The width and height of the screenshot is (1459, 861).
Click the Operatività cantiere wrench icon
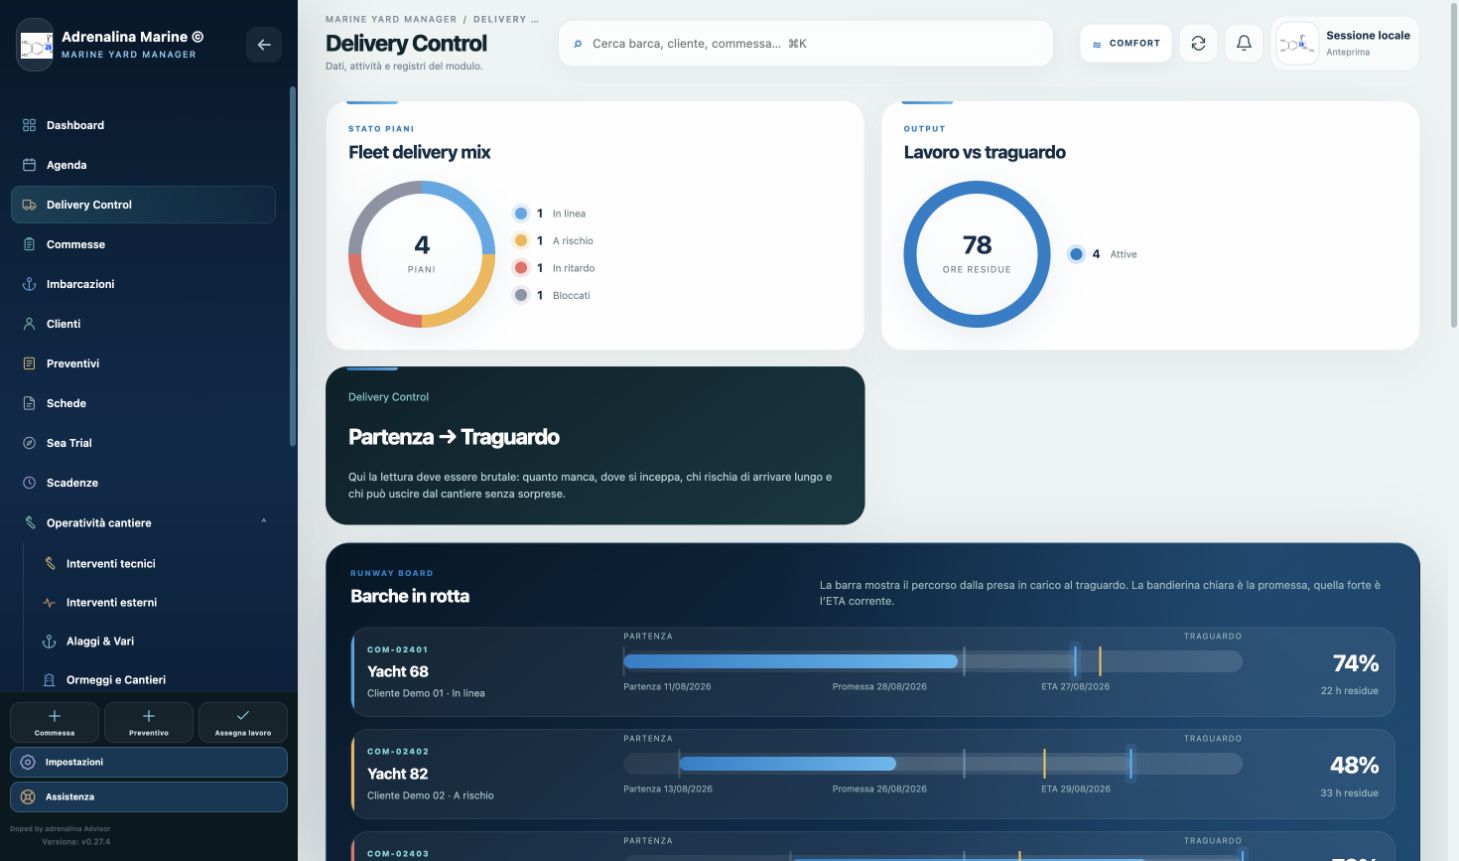pyautogui.click(x=29, y=523)
